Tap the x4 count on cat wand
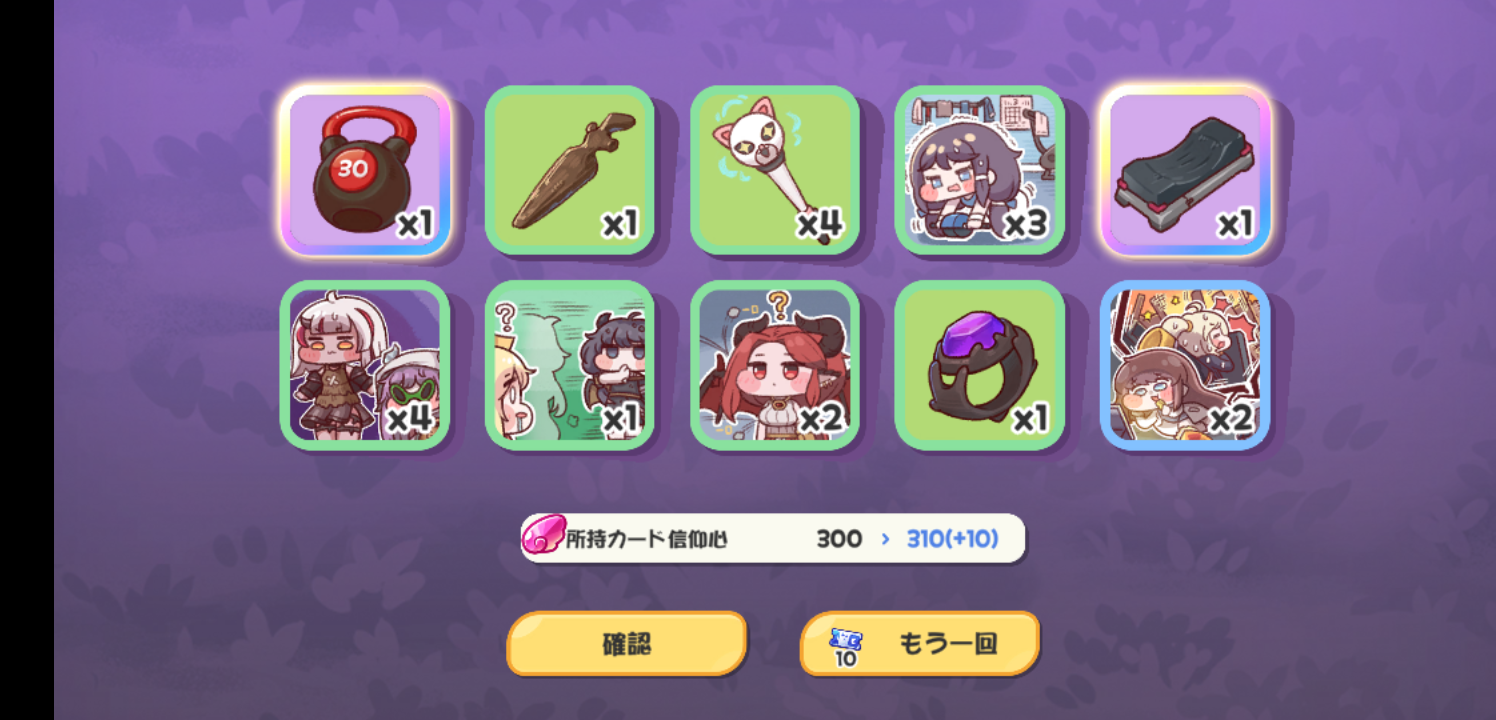The width and height of the screenshot is (1496, 720). (819, 225)
